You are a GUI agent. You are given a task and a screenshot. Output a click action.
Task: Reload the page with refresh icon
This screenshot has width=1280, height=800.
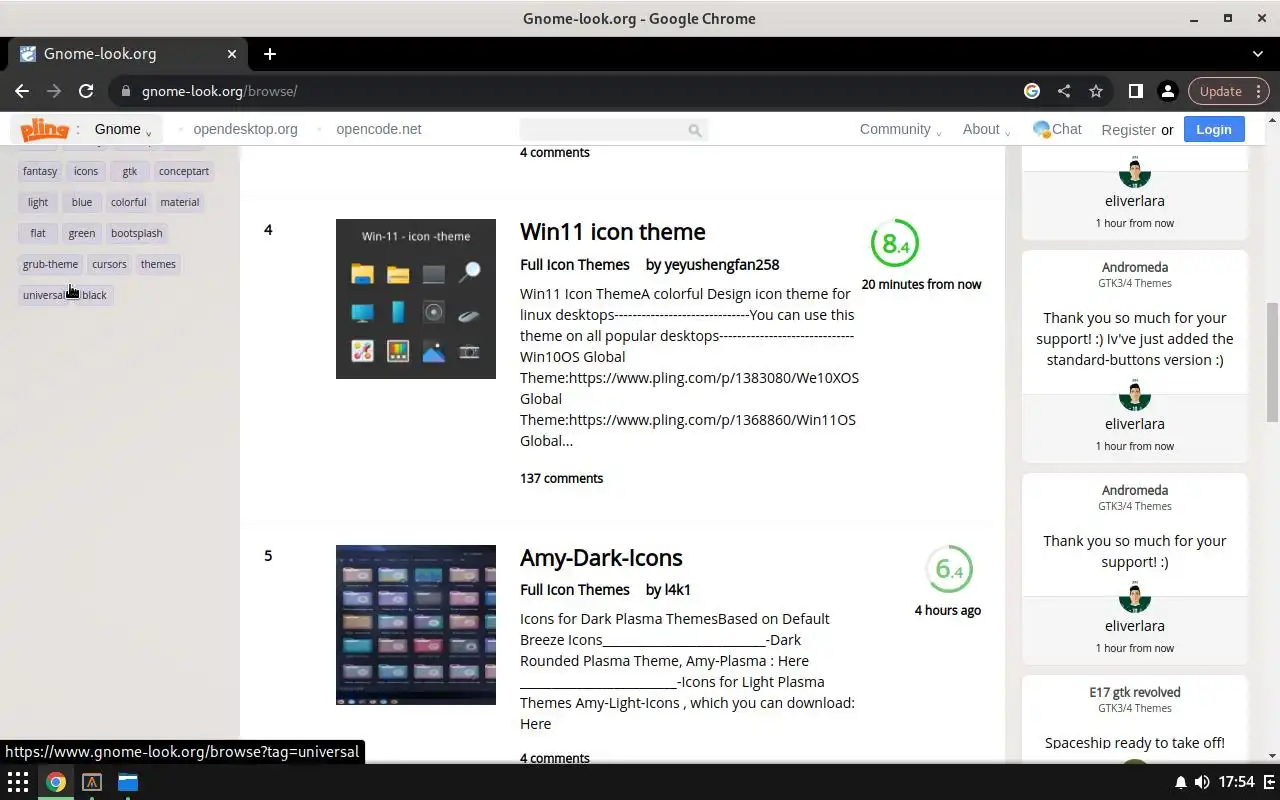click(x=86, y=91)
